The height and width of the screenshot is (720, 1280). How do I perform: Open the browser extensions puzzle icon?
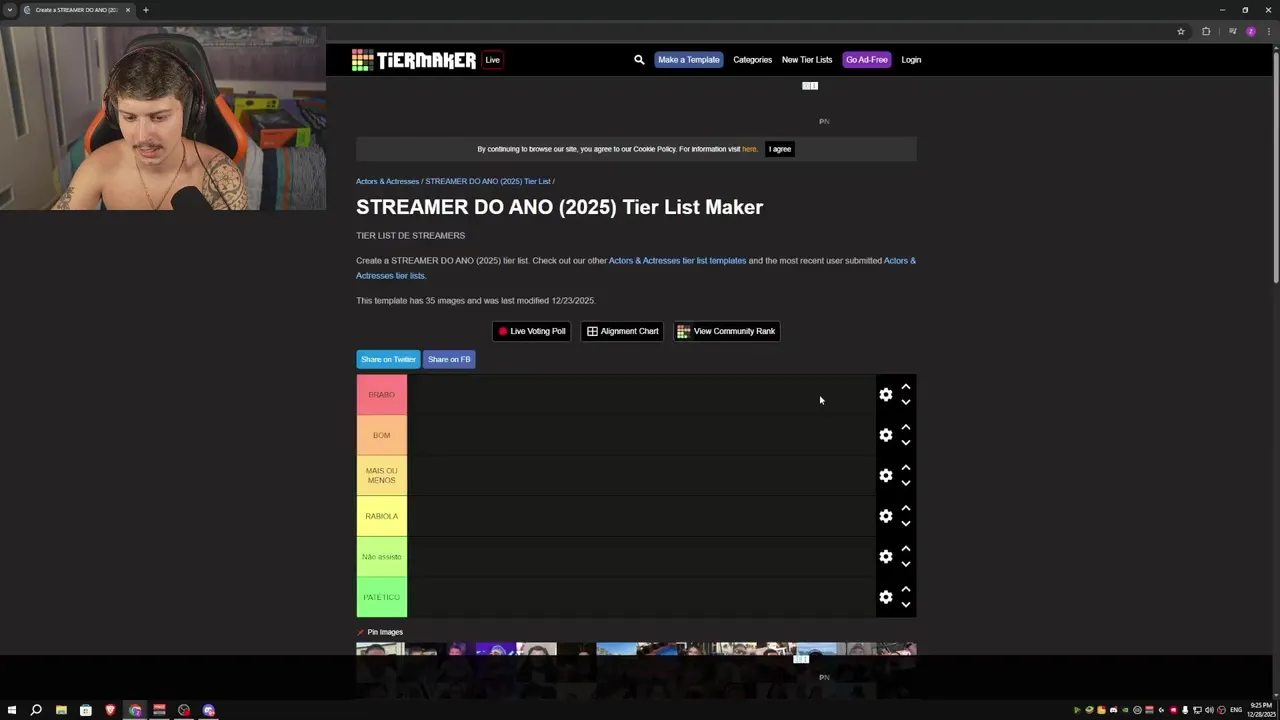1206,31
